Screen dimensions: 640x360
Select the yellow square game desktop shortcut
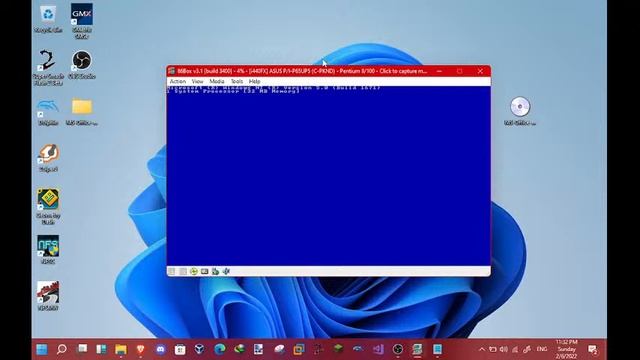pos(48,206)
